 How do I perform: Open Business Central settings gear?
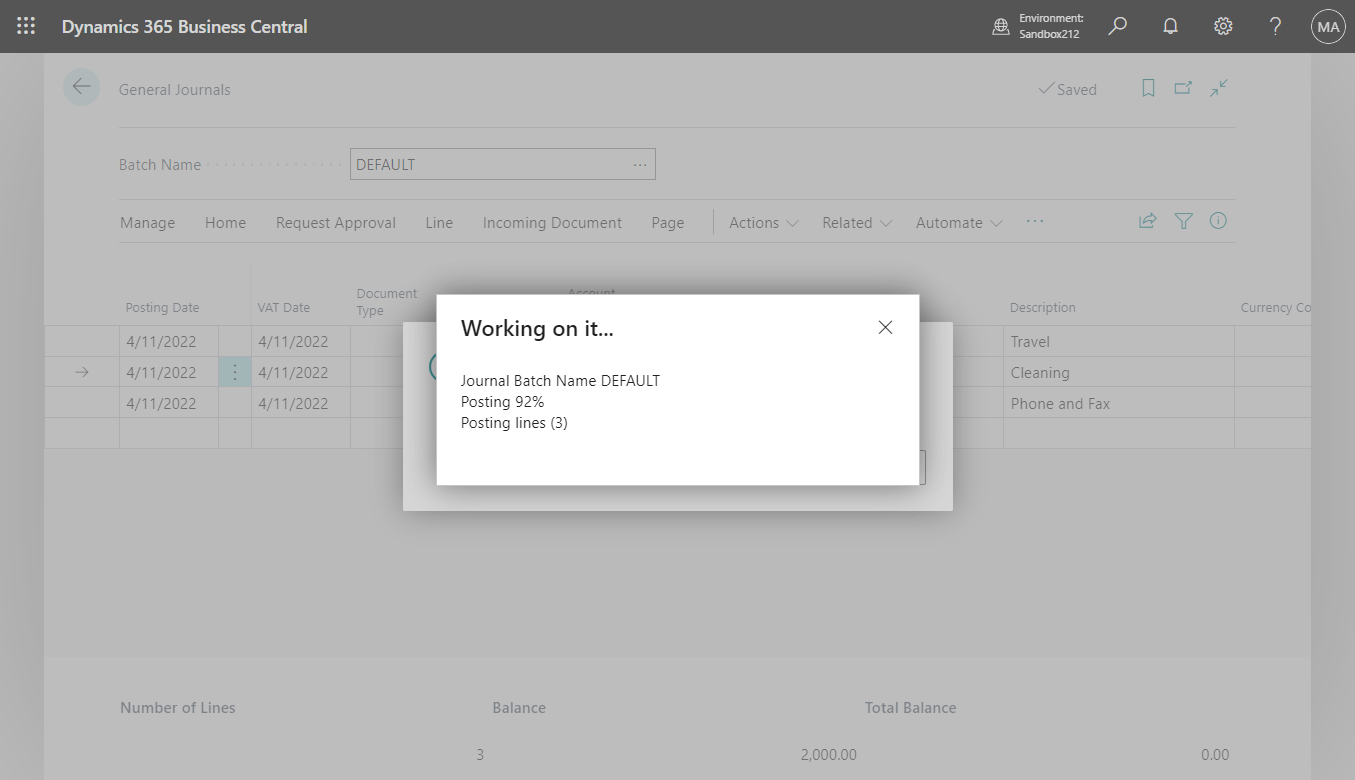pos(1223,26)
